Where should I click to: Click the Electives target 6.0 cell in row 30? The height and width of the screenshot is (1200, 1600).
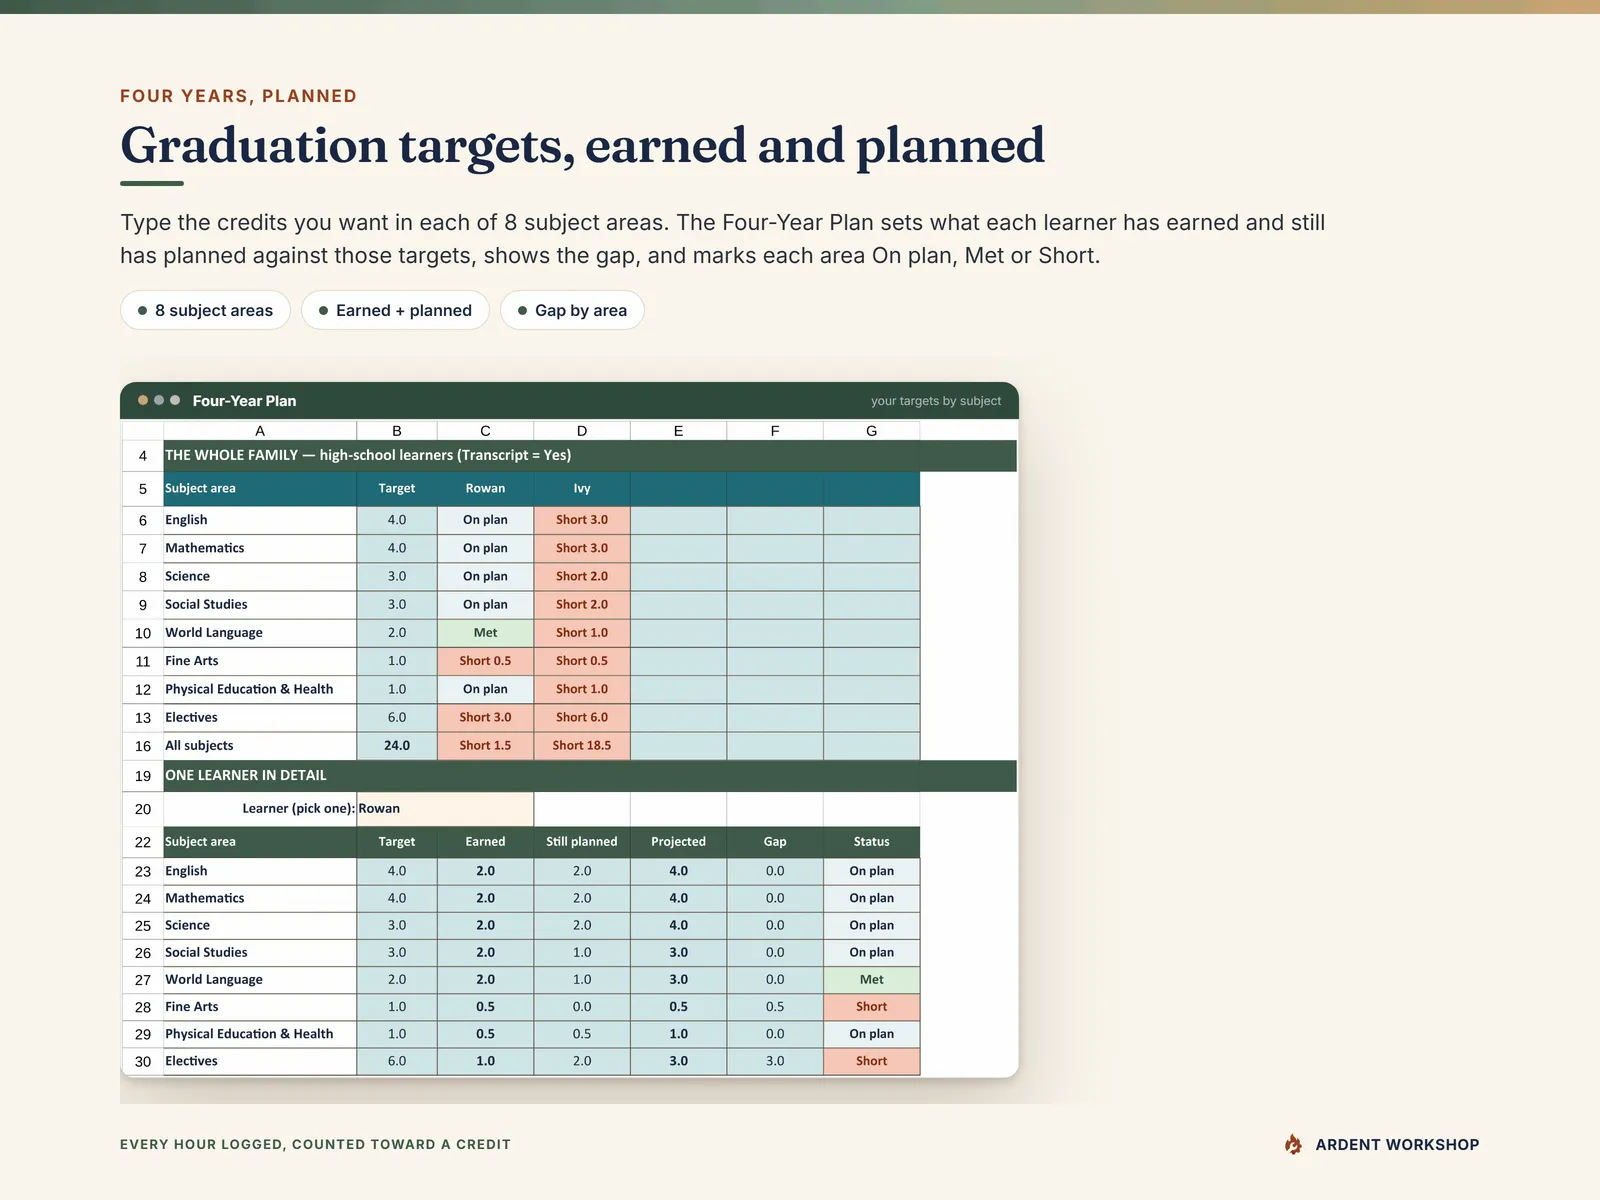click(x=397, y=1061)
